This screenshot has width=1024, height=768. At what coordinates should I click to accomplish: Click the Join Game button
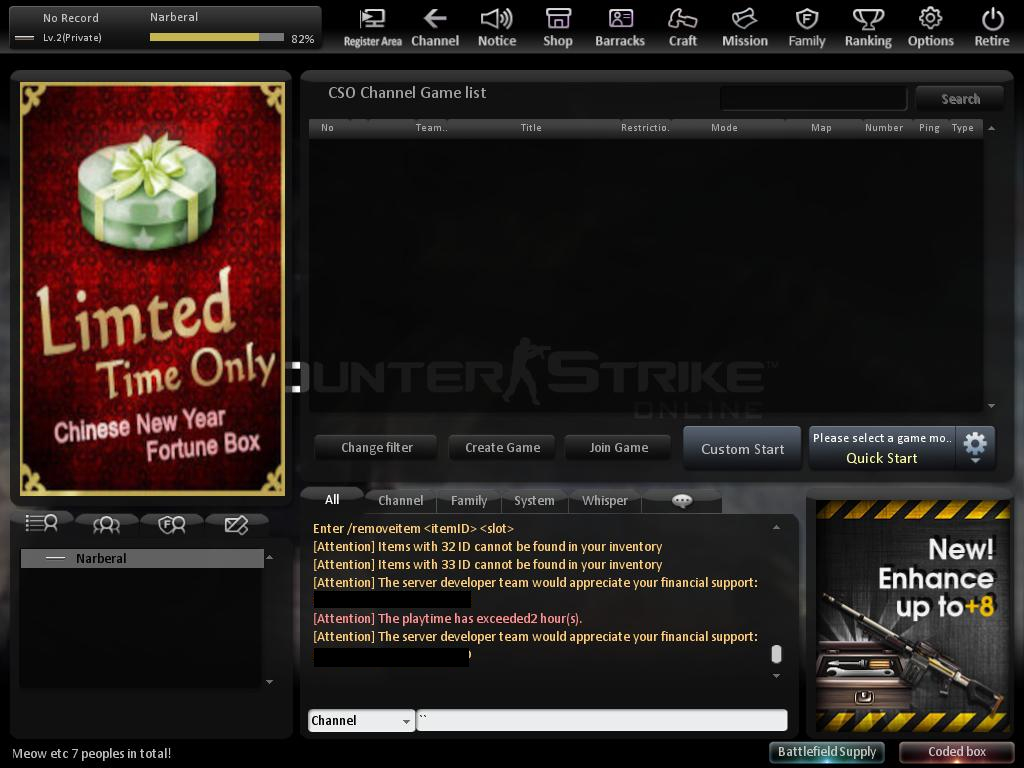[x=618, y=448]
